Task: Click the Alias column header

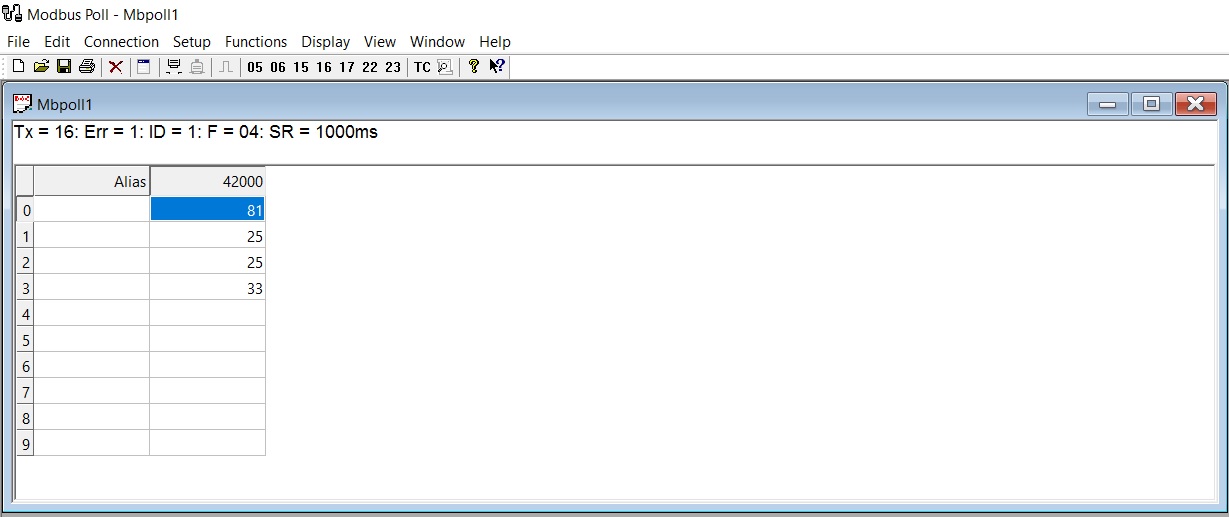Action: click(x=92, y=182)
